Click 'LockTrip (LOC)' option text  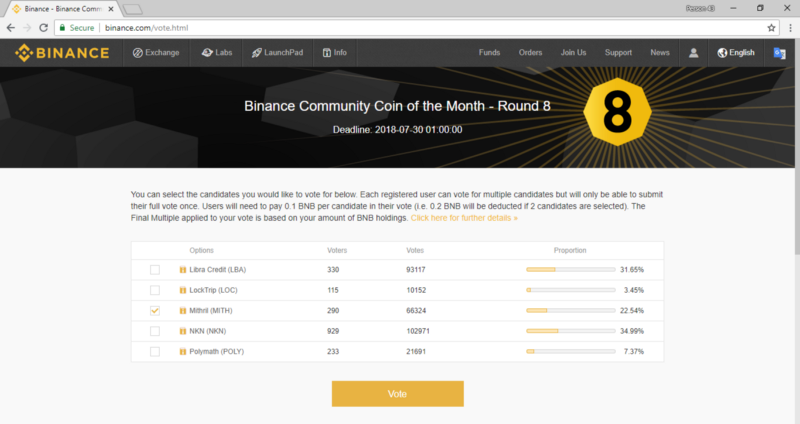pos(213,290)
